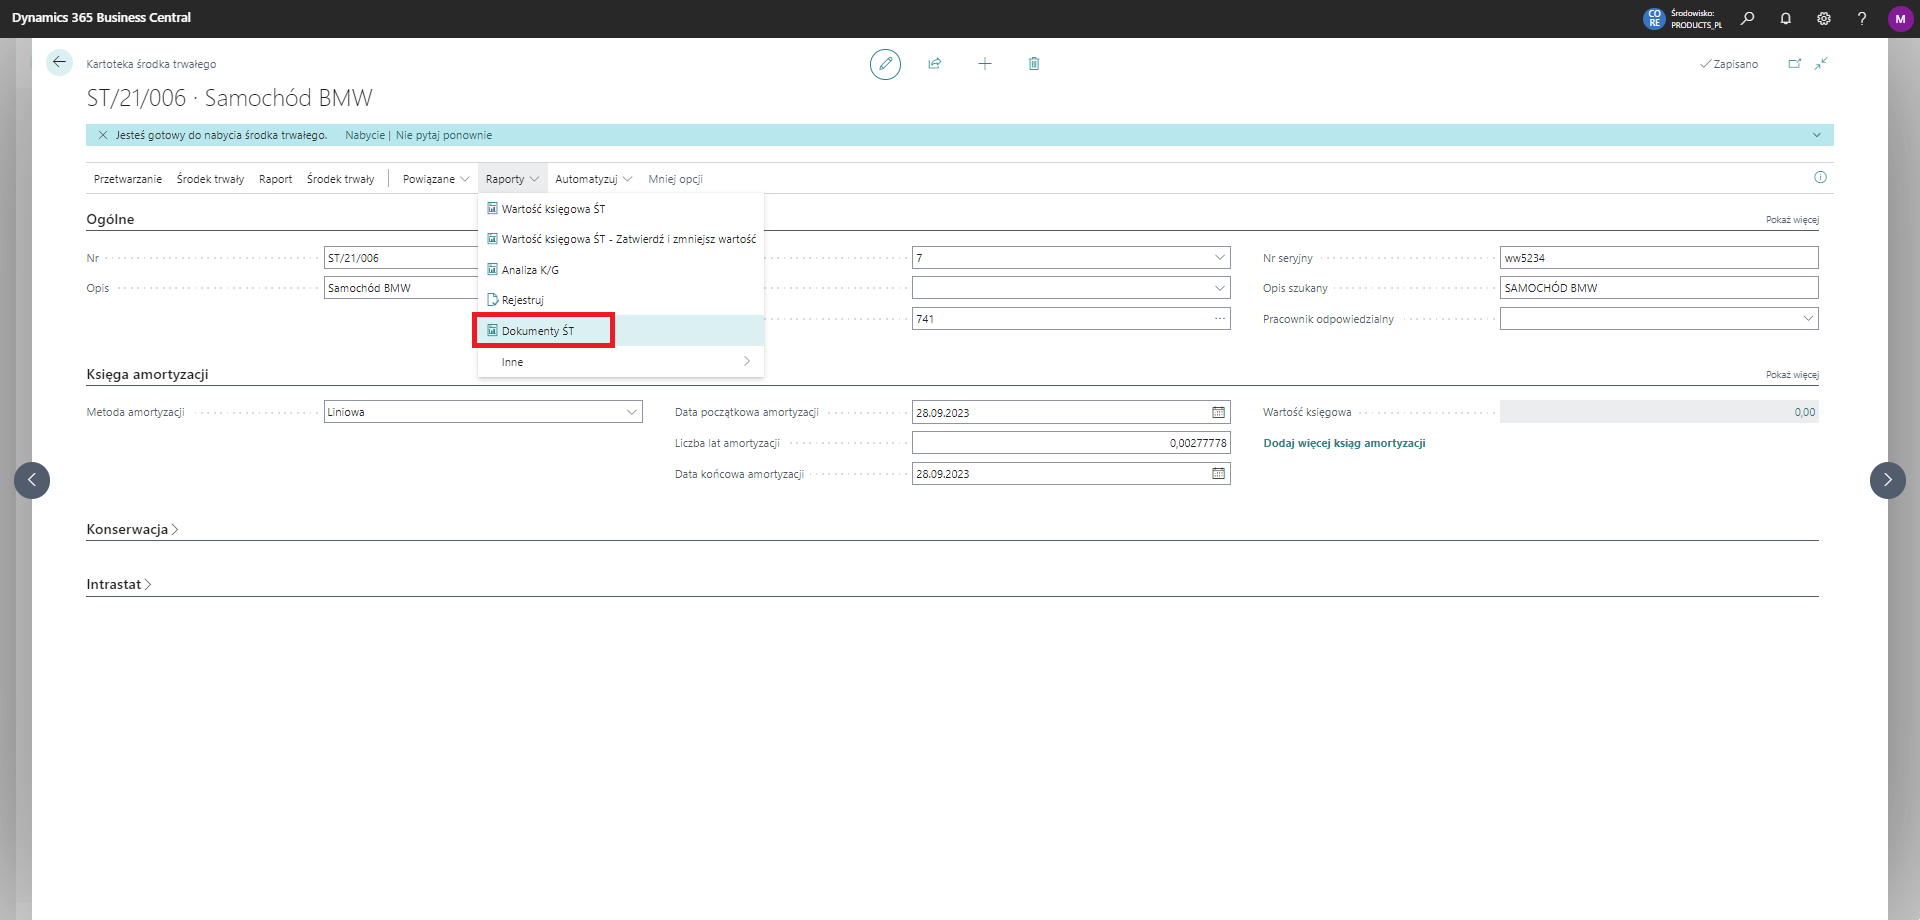Open the first Środek trwały action menu
Viewport: 1920px width, 920px height.
(x=210, y=179)
